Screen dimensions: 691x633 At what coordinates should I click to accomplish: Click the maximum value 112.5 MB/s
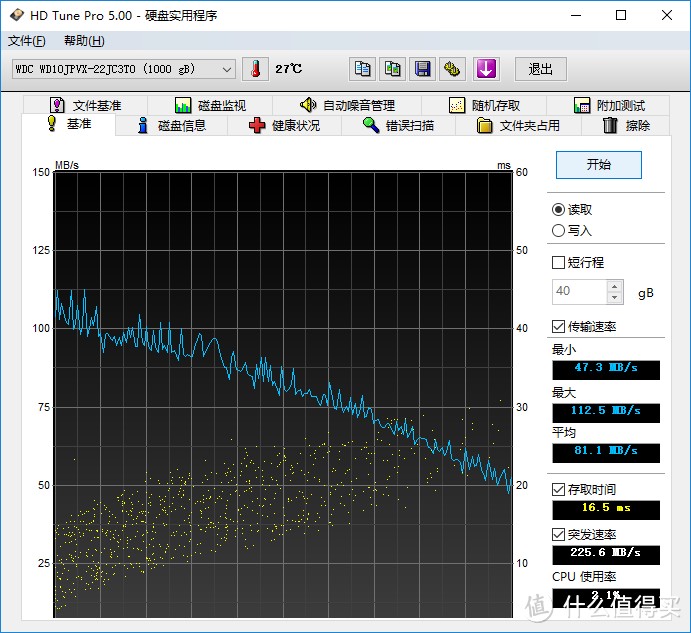(606, 413)
